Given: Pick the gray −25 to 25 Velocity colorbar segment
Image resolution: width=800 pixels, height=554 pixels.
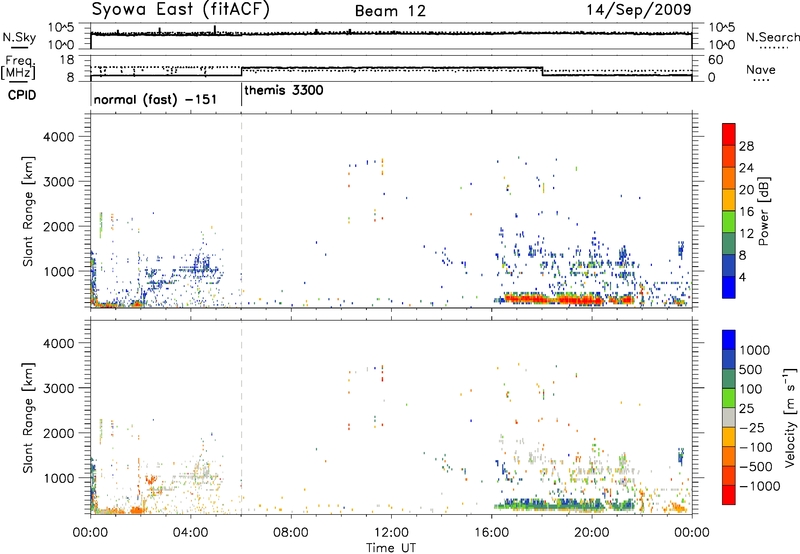Looking at the screenshot, I should coord(729,418).
